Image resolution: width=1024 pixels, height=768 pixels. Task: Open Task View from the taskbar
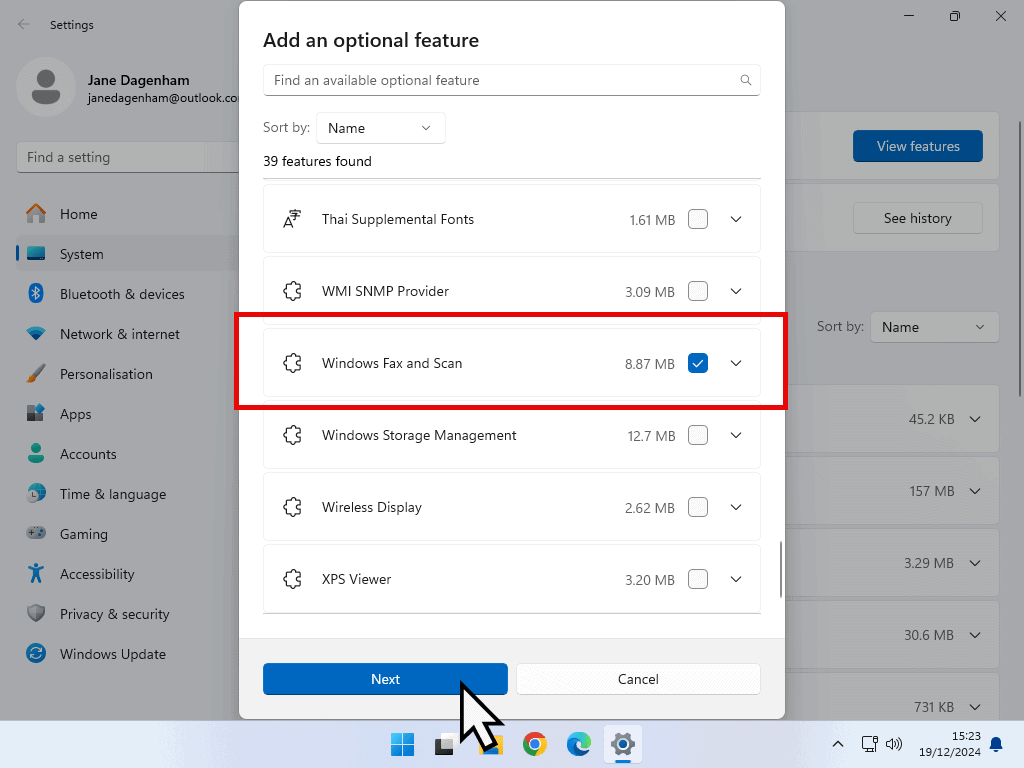pyautogui.click(x=445, y=744)
